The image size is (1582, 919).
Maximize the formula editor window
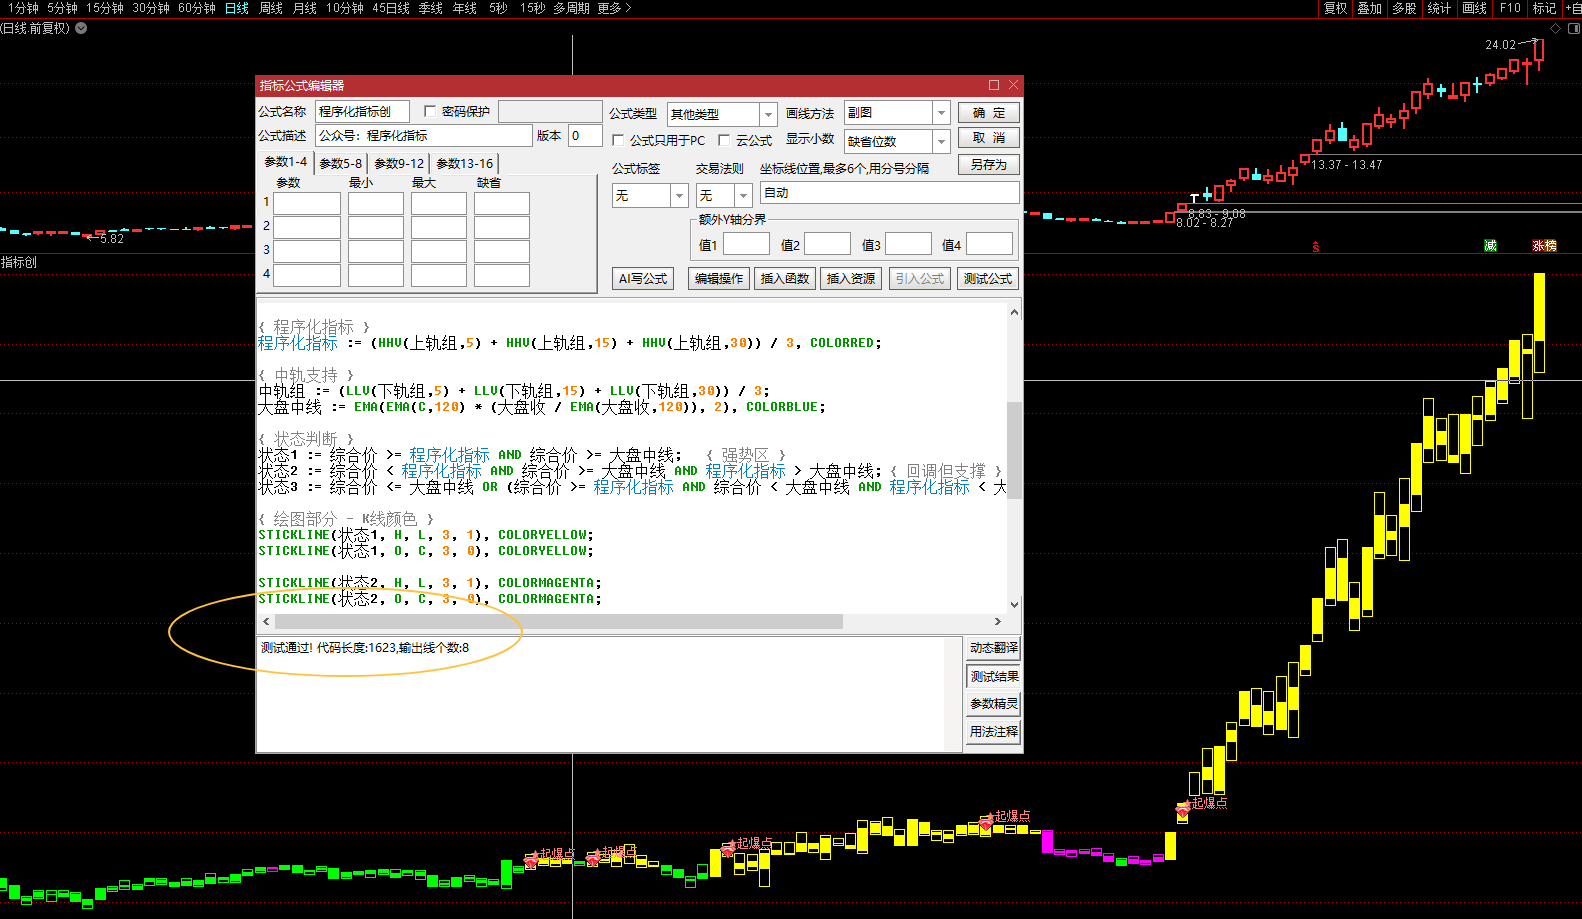(994, 85)
